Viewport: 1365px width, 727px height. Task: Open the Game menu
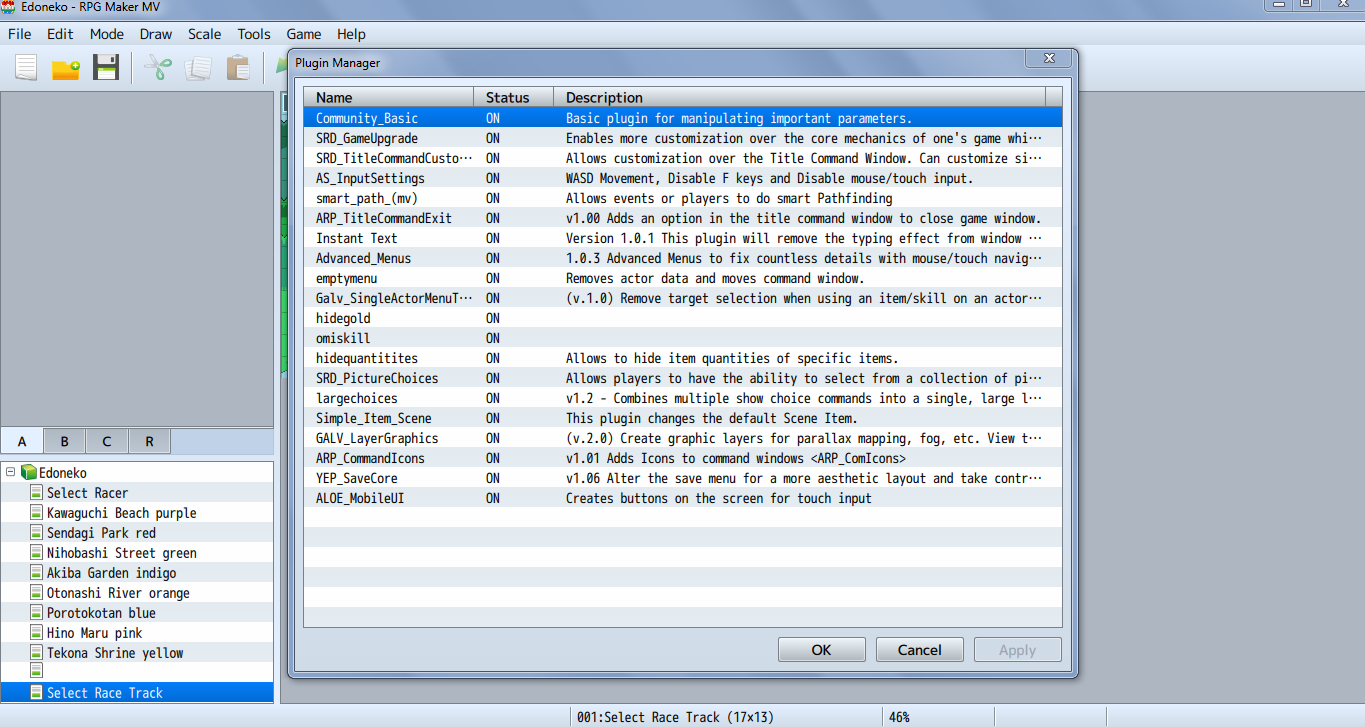pos(304,34)
